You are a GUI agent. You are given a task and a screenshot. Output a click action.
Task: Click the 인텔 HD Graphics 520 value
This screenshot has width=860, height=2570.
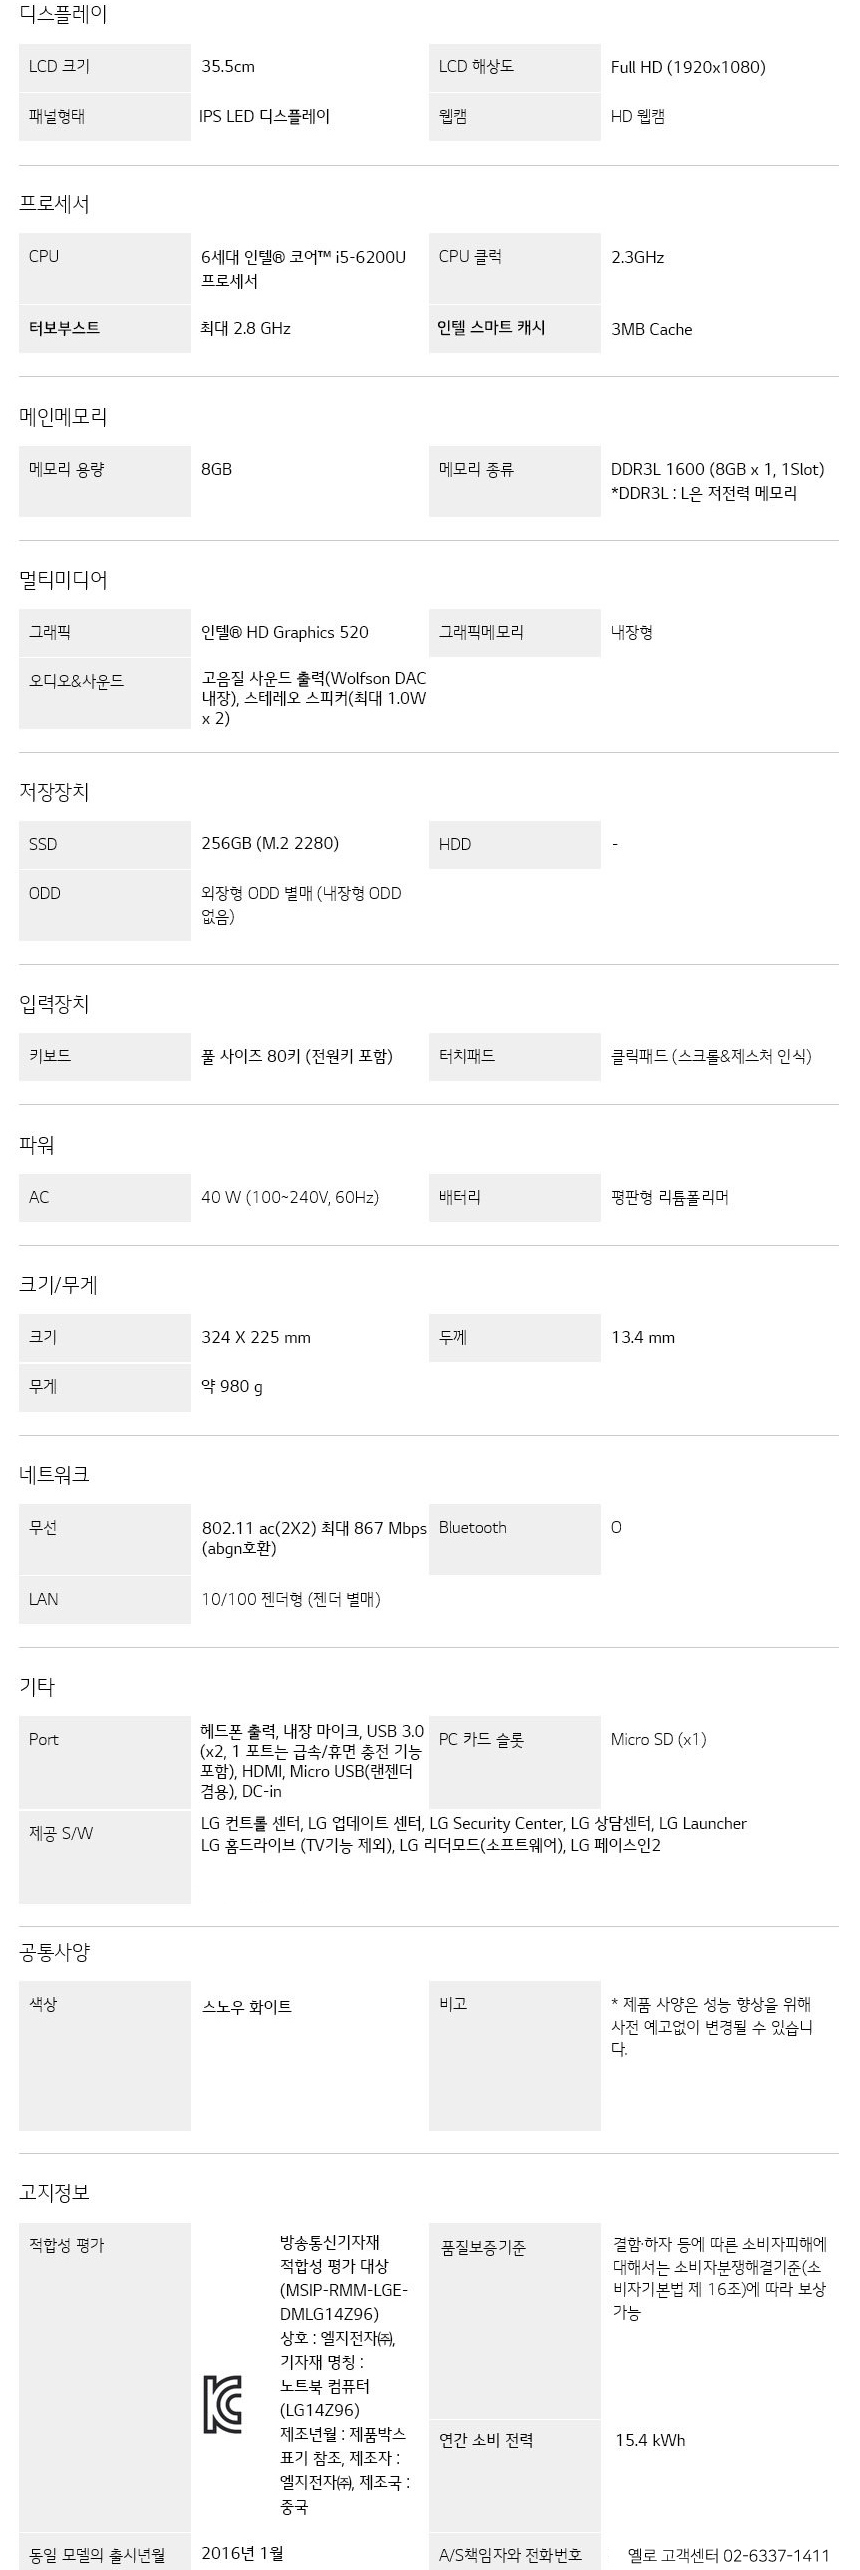pyautogui.click(x=285, y=632)
